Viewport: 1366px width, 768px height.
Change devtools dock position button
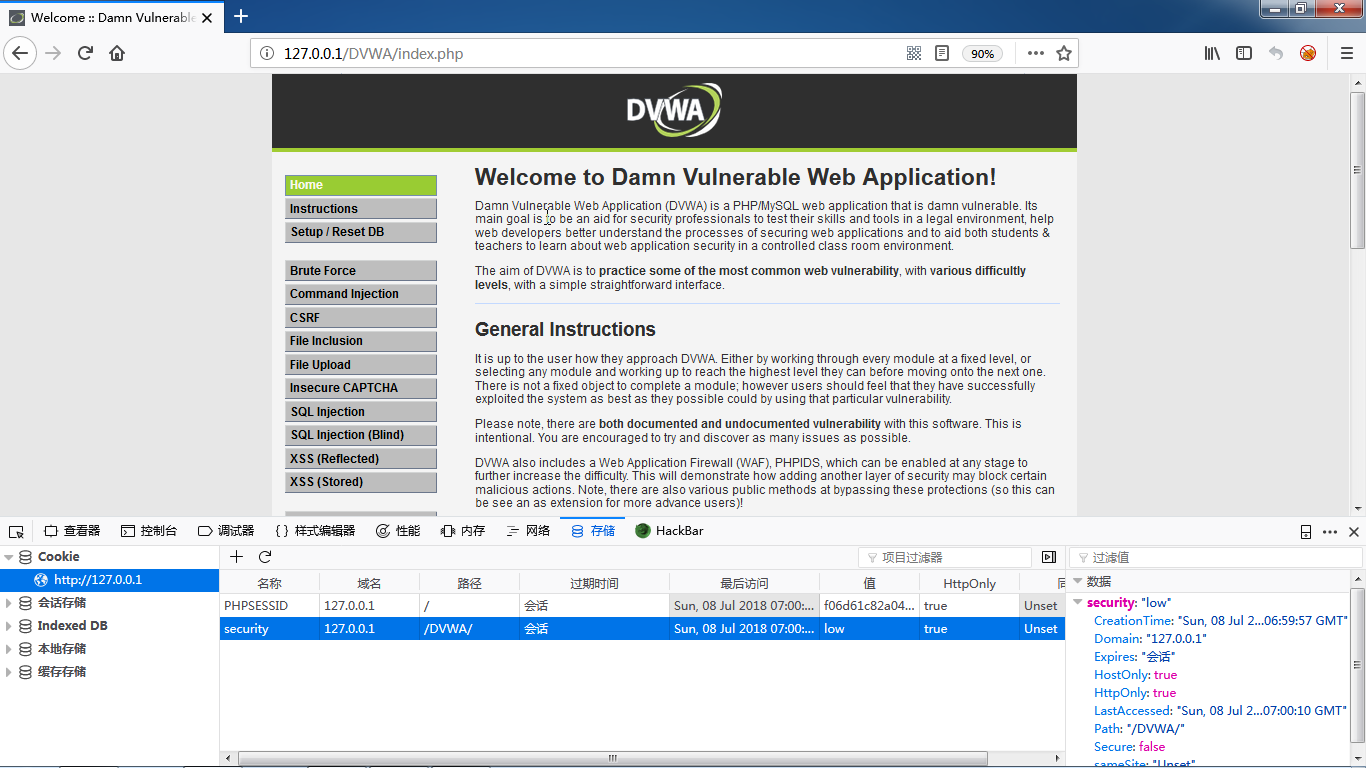[x=1306, y=532]
